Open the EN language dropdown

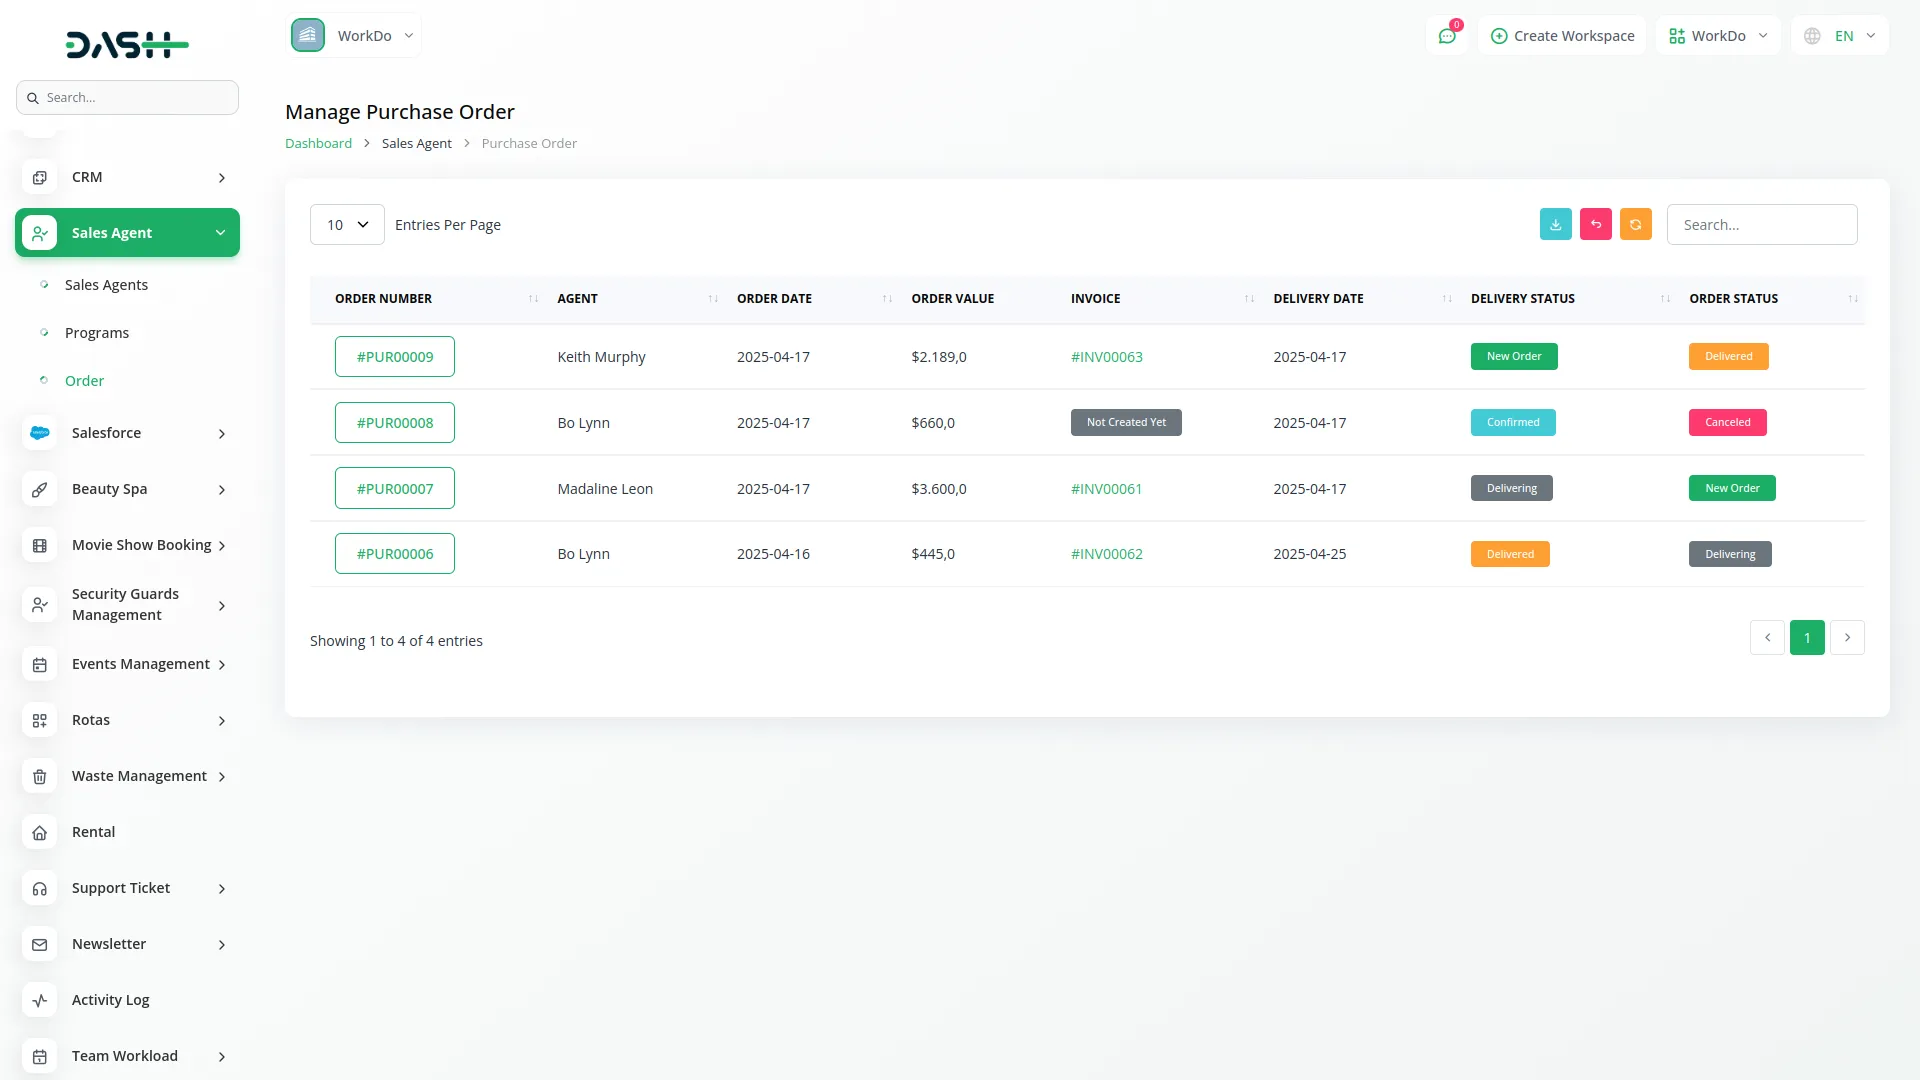[x=1841, y=36]
